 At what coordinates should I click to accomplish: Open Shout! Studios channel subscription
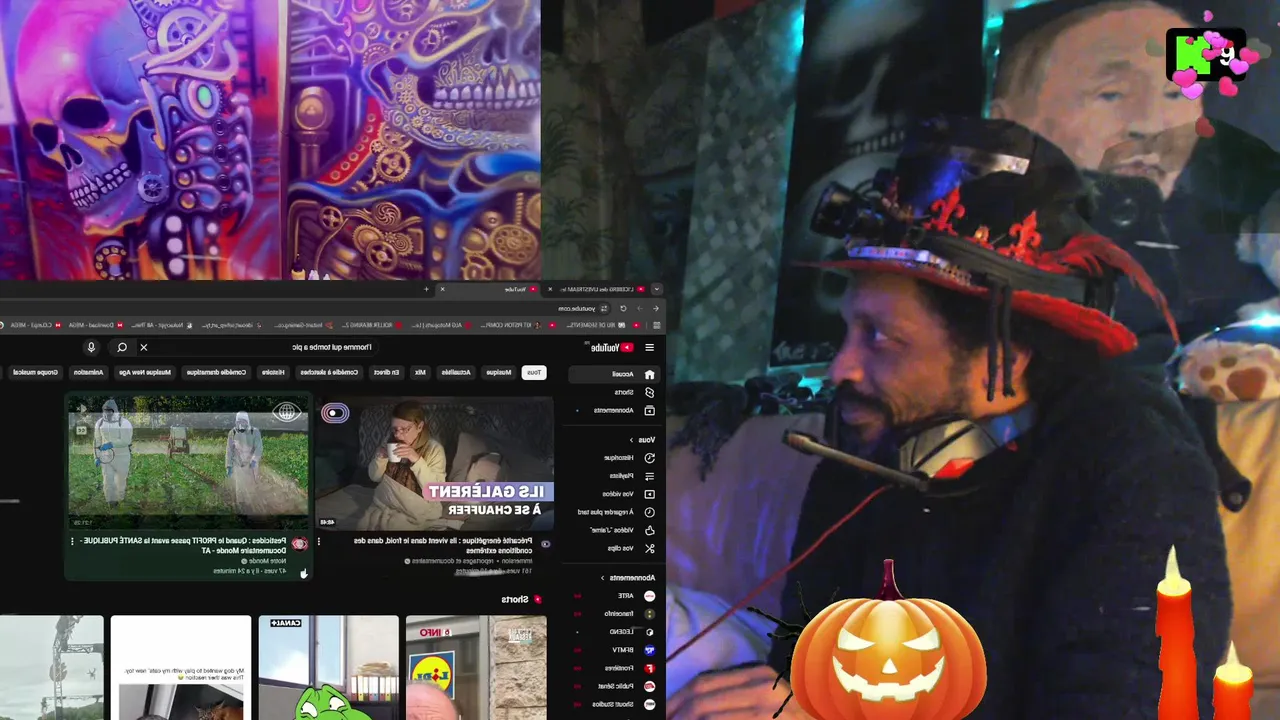613,704
